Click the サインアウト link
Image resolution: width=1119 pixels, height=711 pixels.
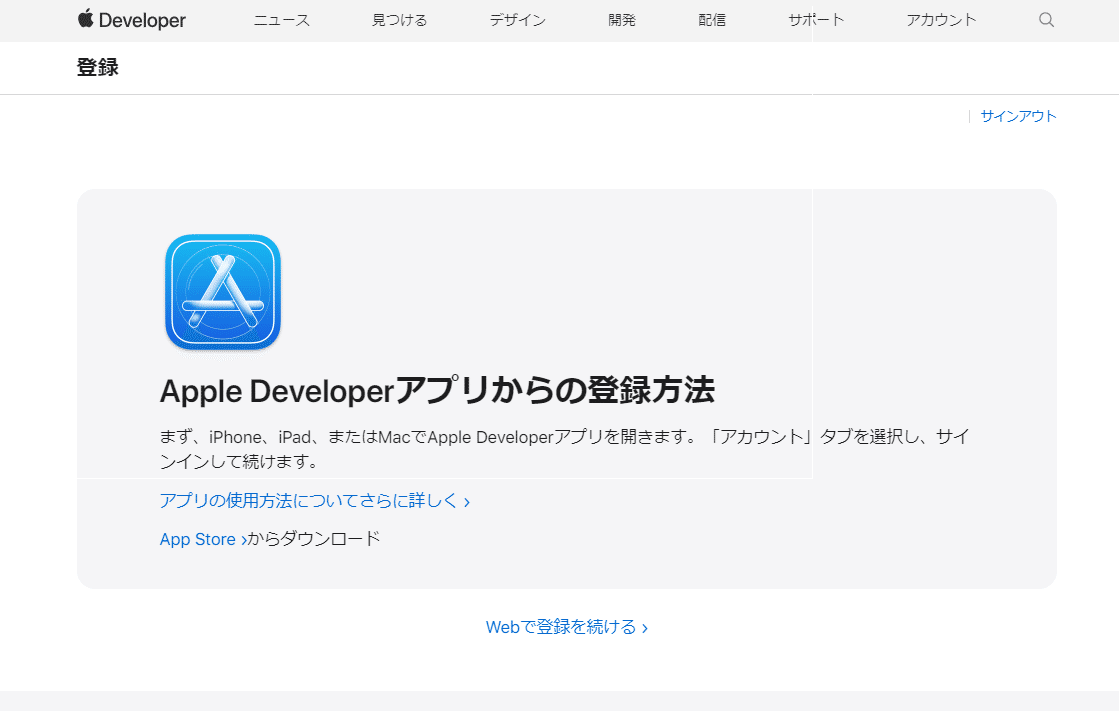pos(1018,116)
